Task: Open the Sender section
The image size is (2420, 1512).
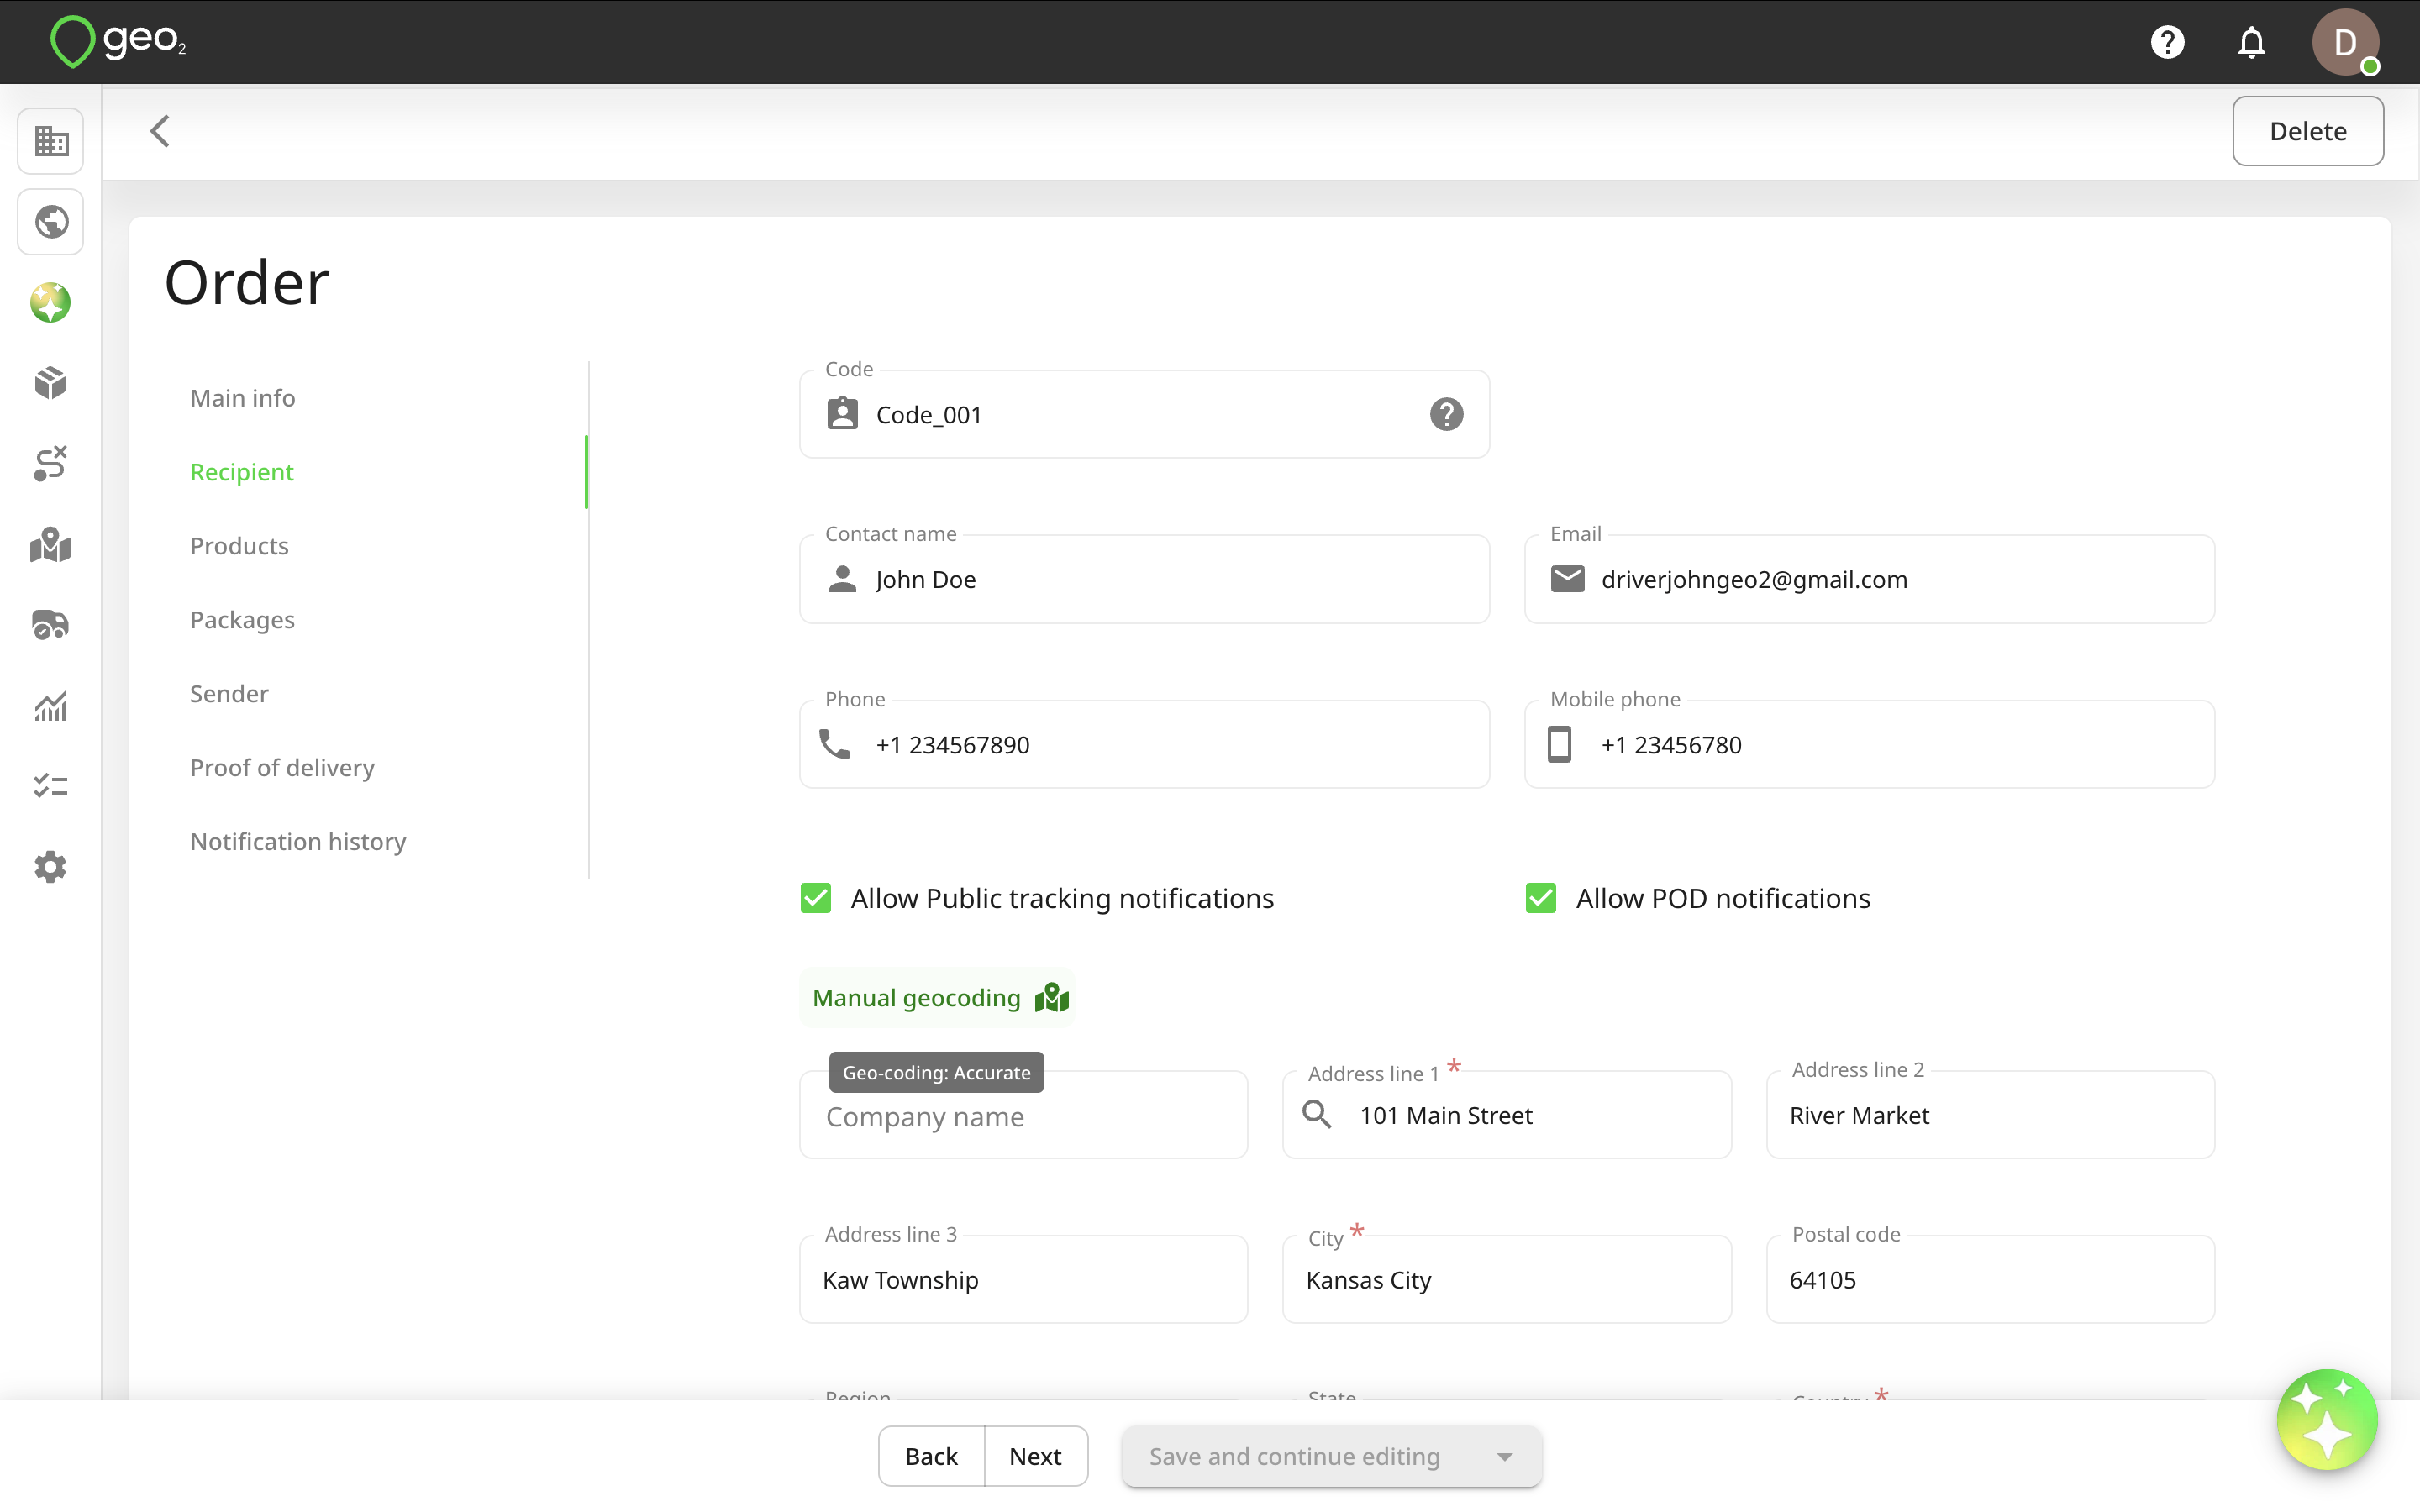Action: [229, 694]
